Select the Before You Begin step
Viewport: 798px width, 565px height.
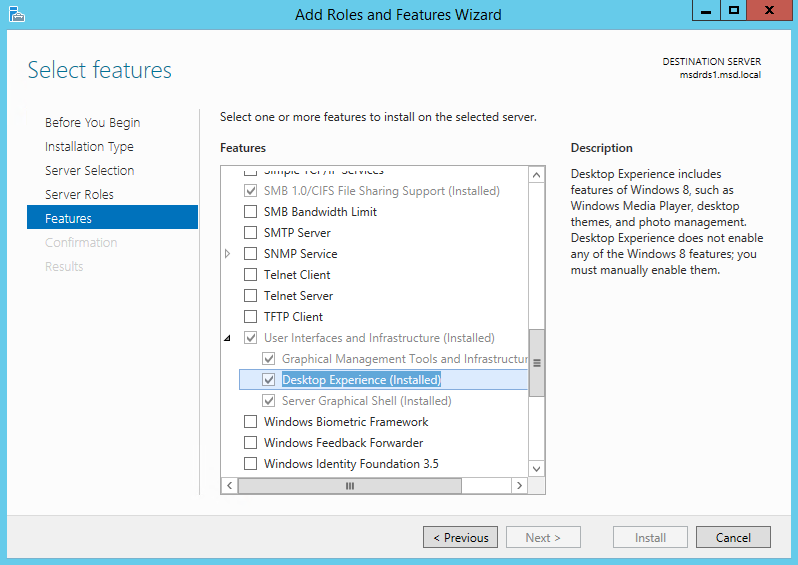point(92,123)
